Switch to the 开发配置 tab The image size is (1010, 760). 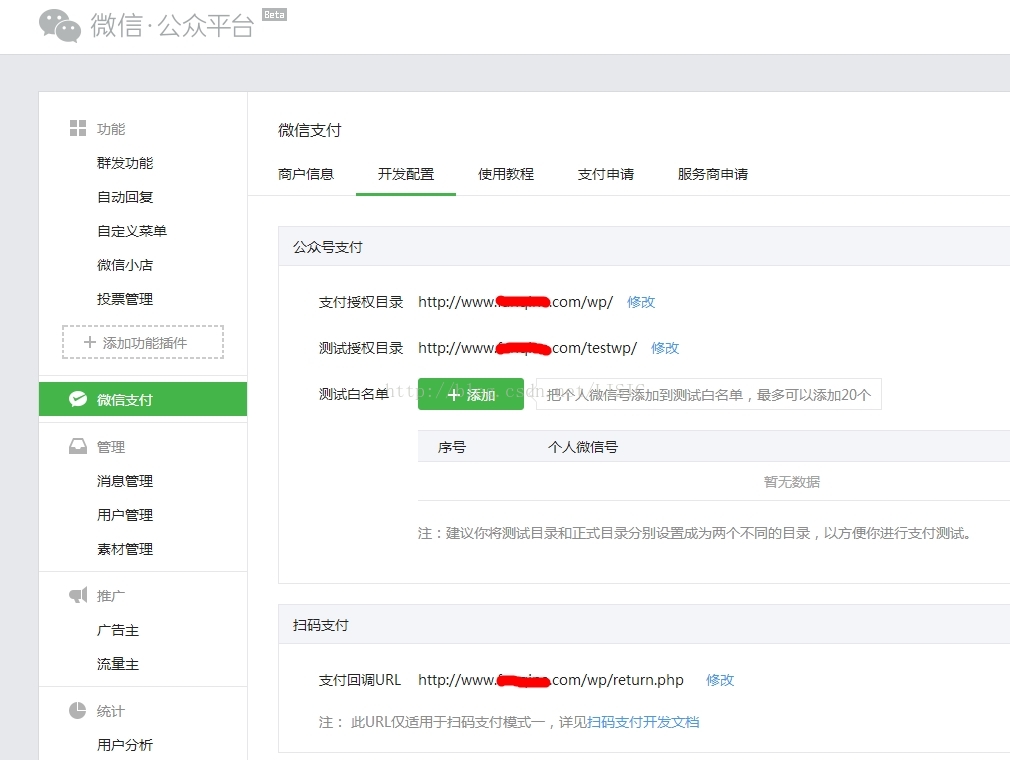click(x=406, y=174)
